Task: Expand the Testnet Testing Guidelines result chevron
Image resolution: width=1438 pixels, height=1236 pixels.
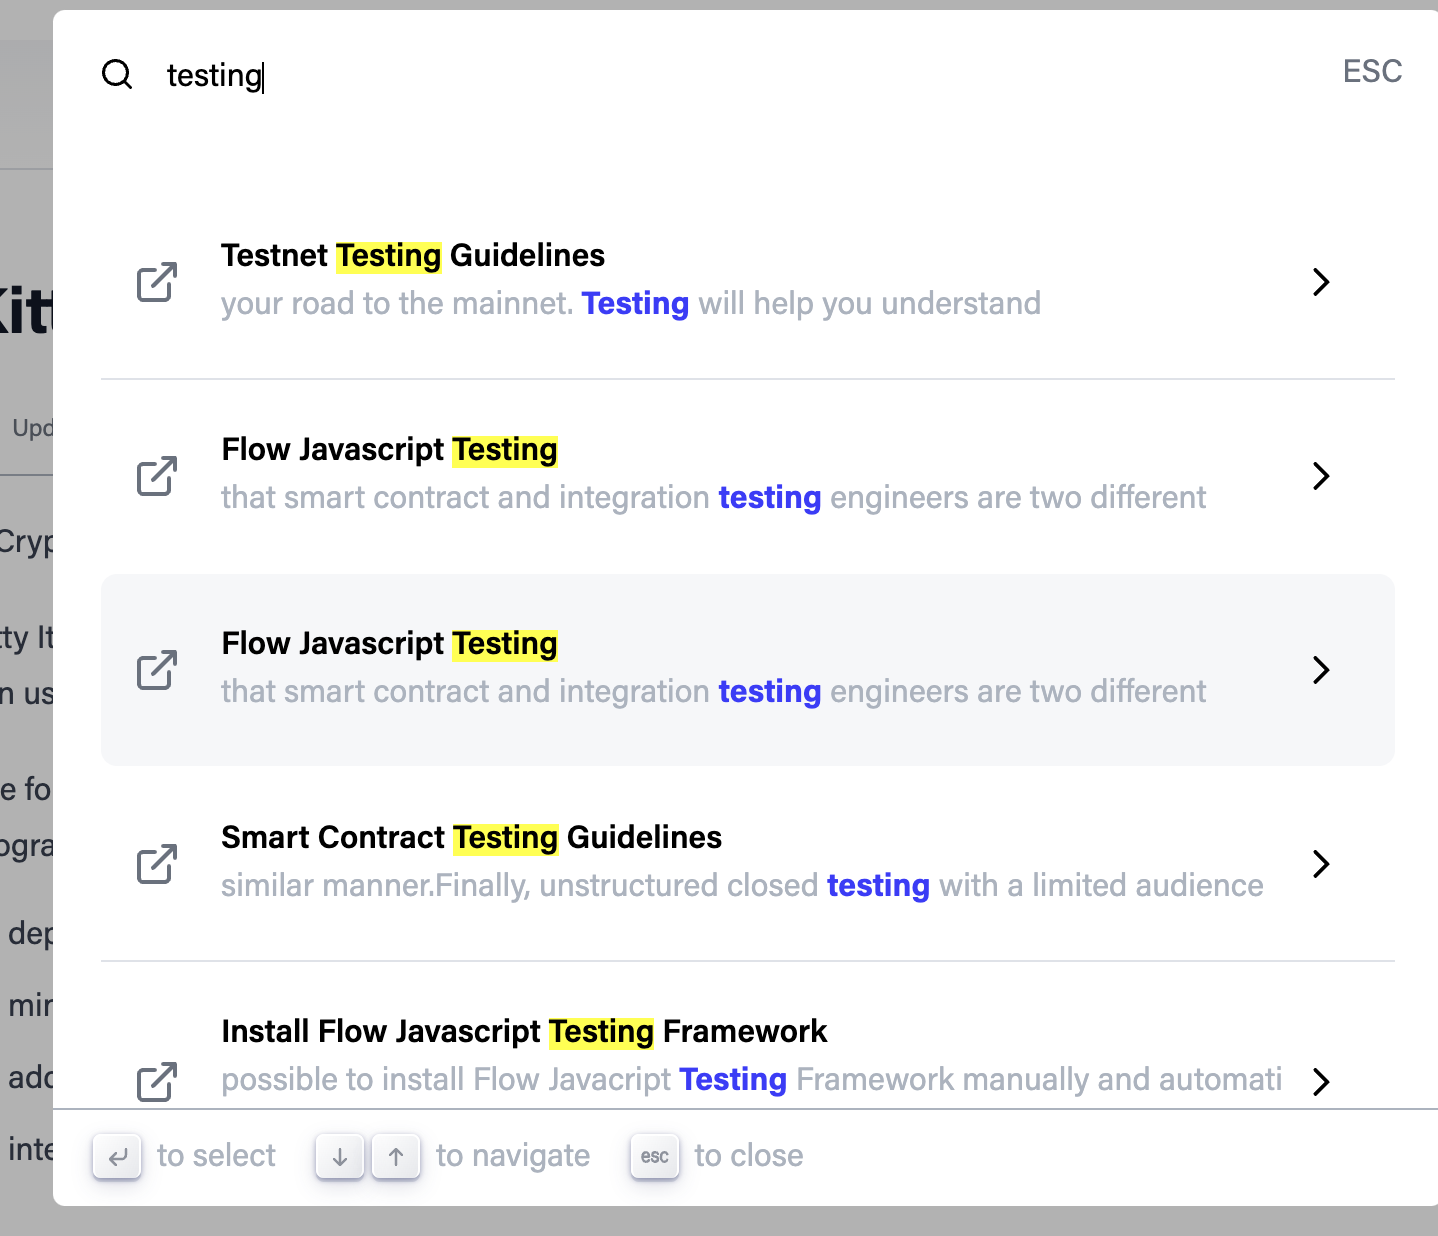Action: (1321, 282)
